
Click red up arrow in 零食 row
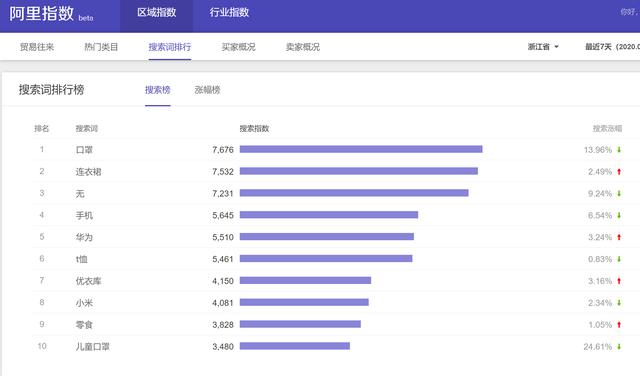(619, 325)
